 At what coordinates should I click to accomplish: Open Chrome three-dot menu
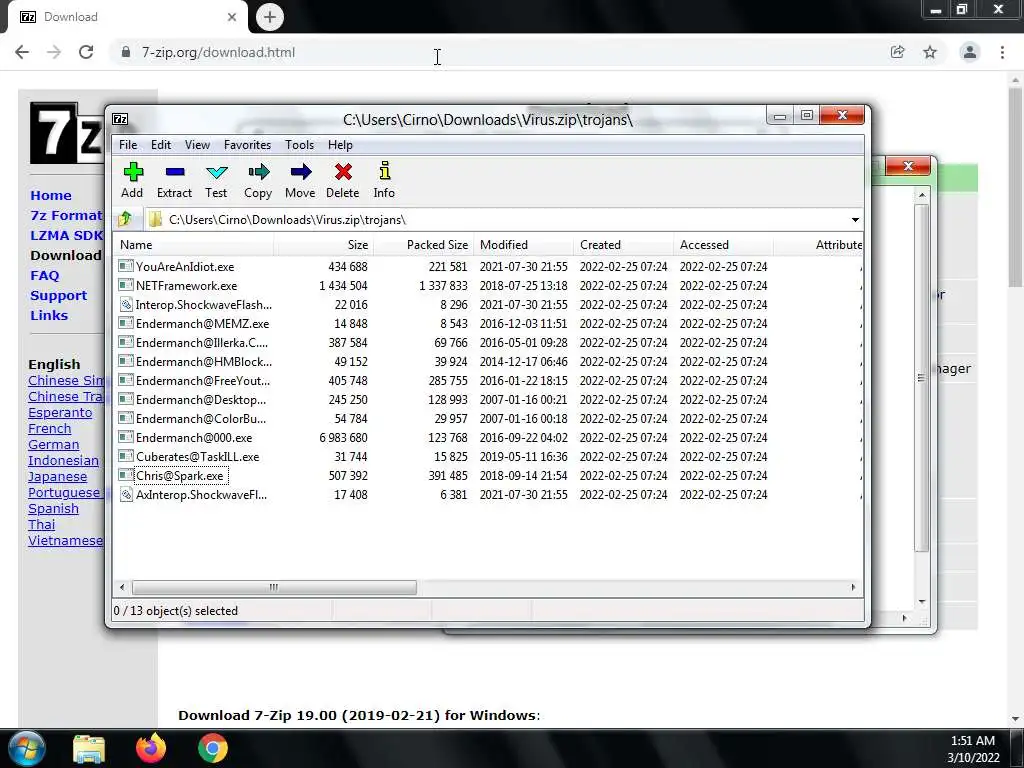pyautogui.click(x=1002, y=52)
